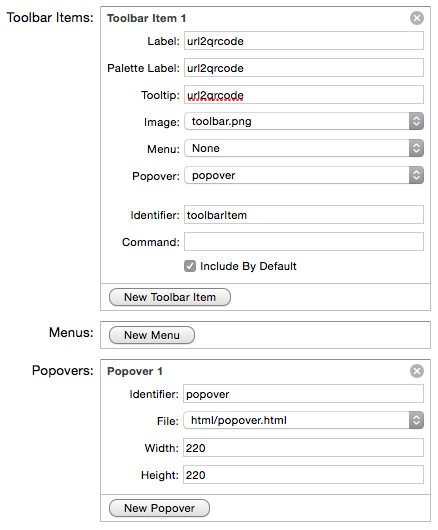Edit the popover Width field

click(x=303, y=448)
